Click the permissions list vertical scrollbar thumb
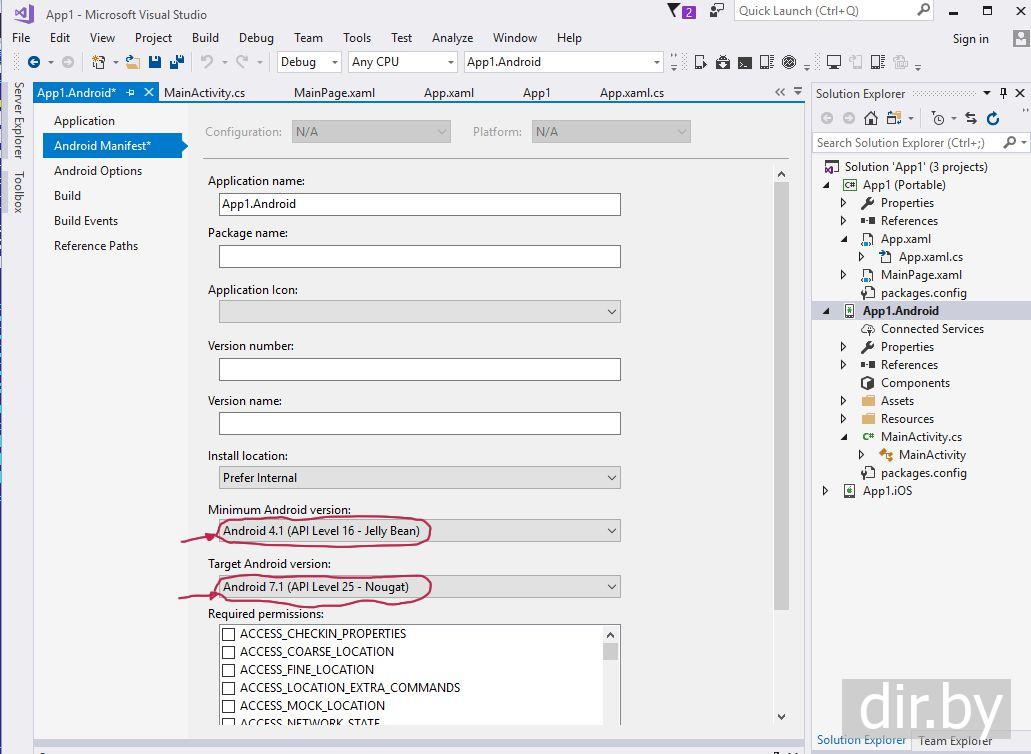 (610, 652)
